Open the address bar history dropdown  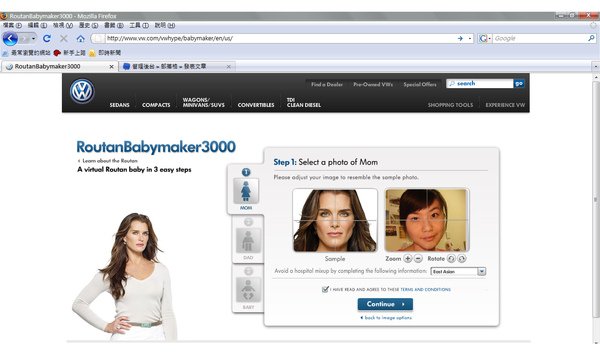coord(470,38)
